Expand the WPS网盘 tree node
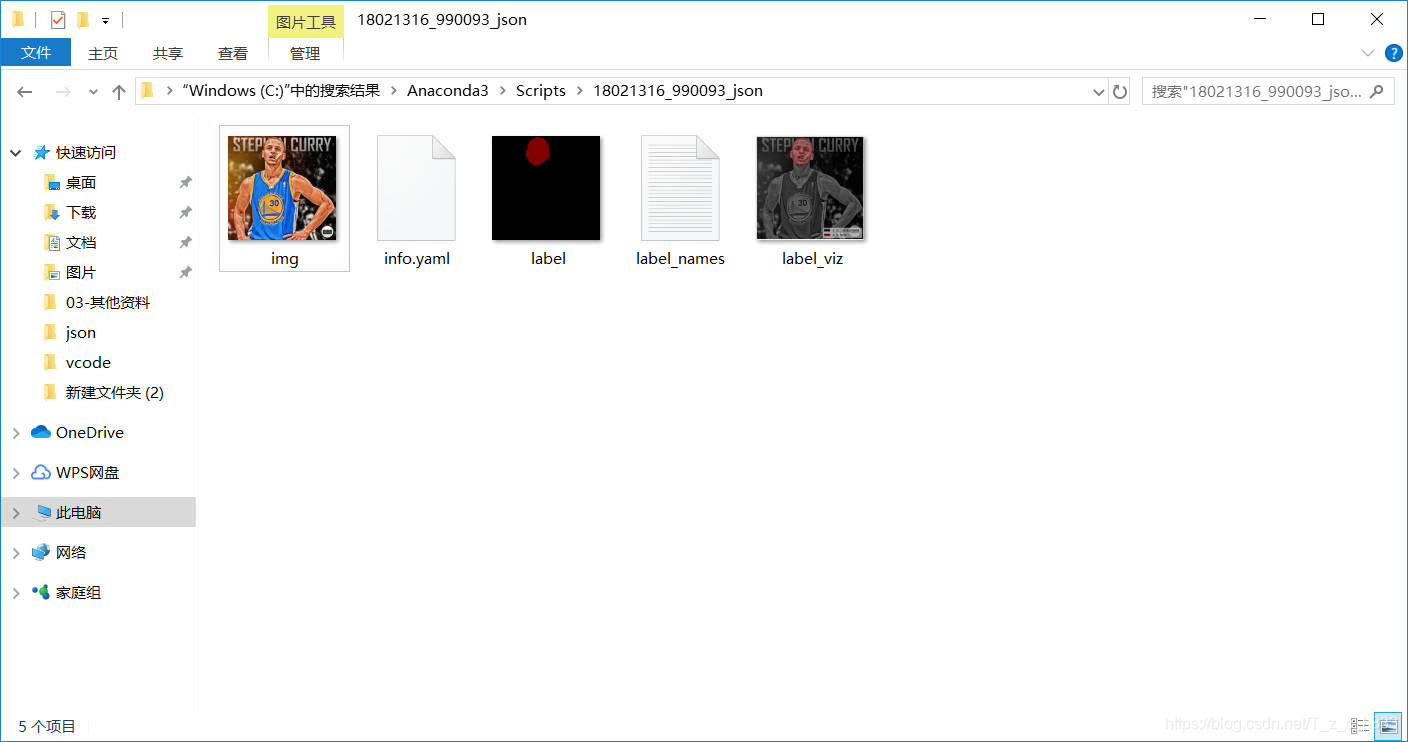 [x=16, y=473]
